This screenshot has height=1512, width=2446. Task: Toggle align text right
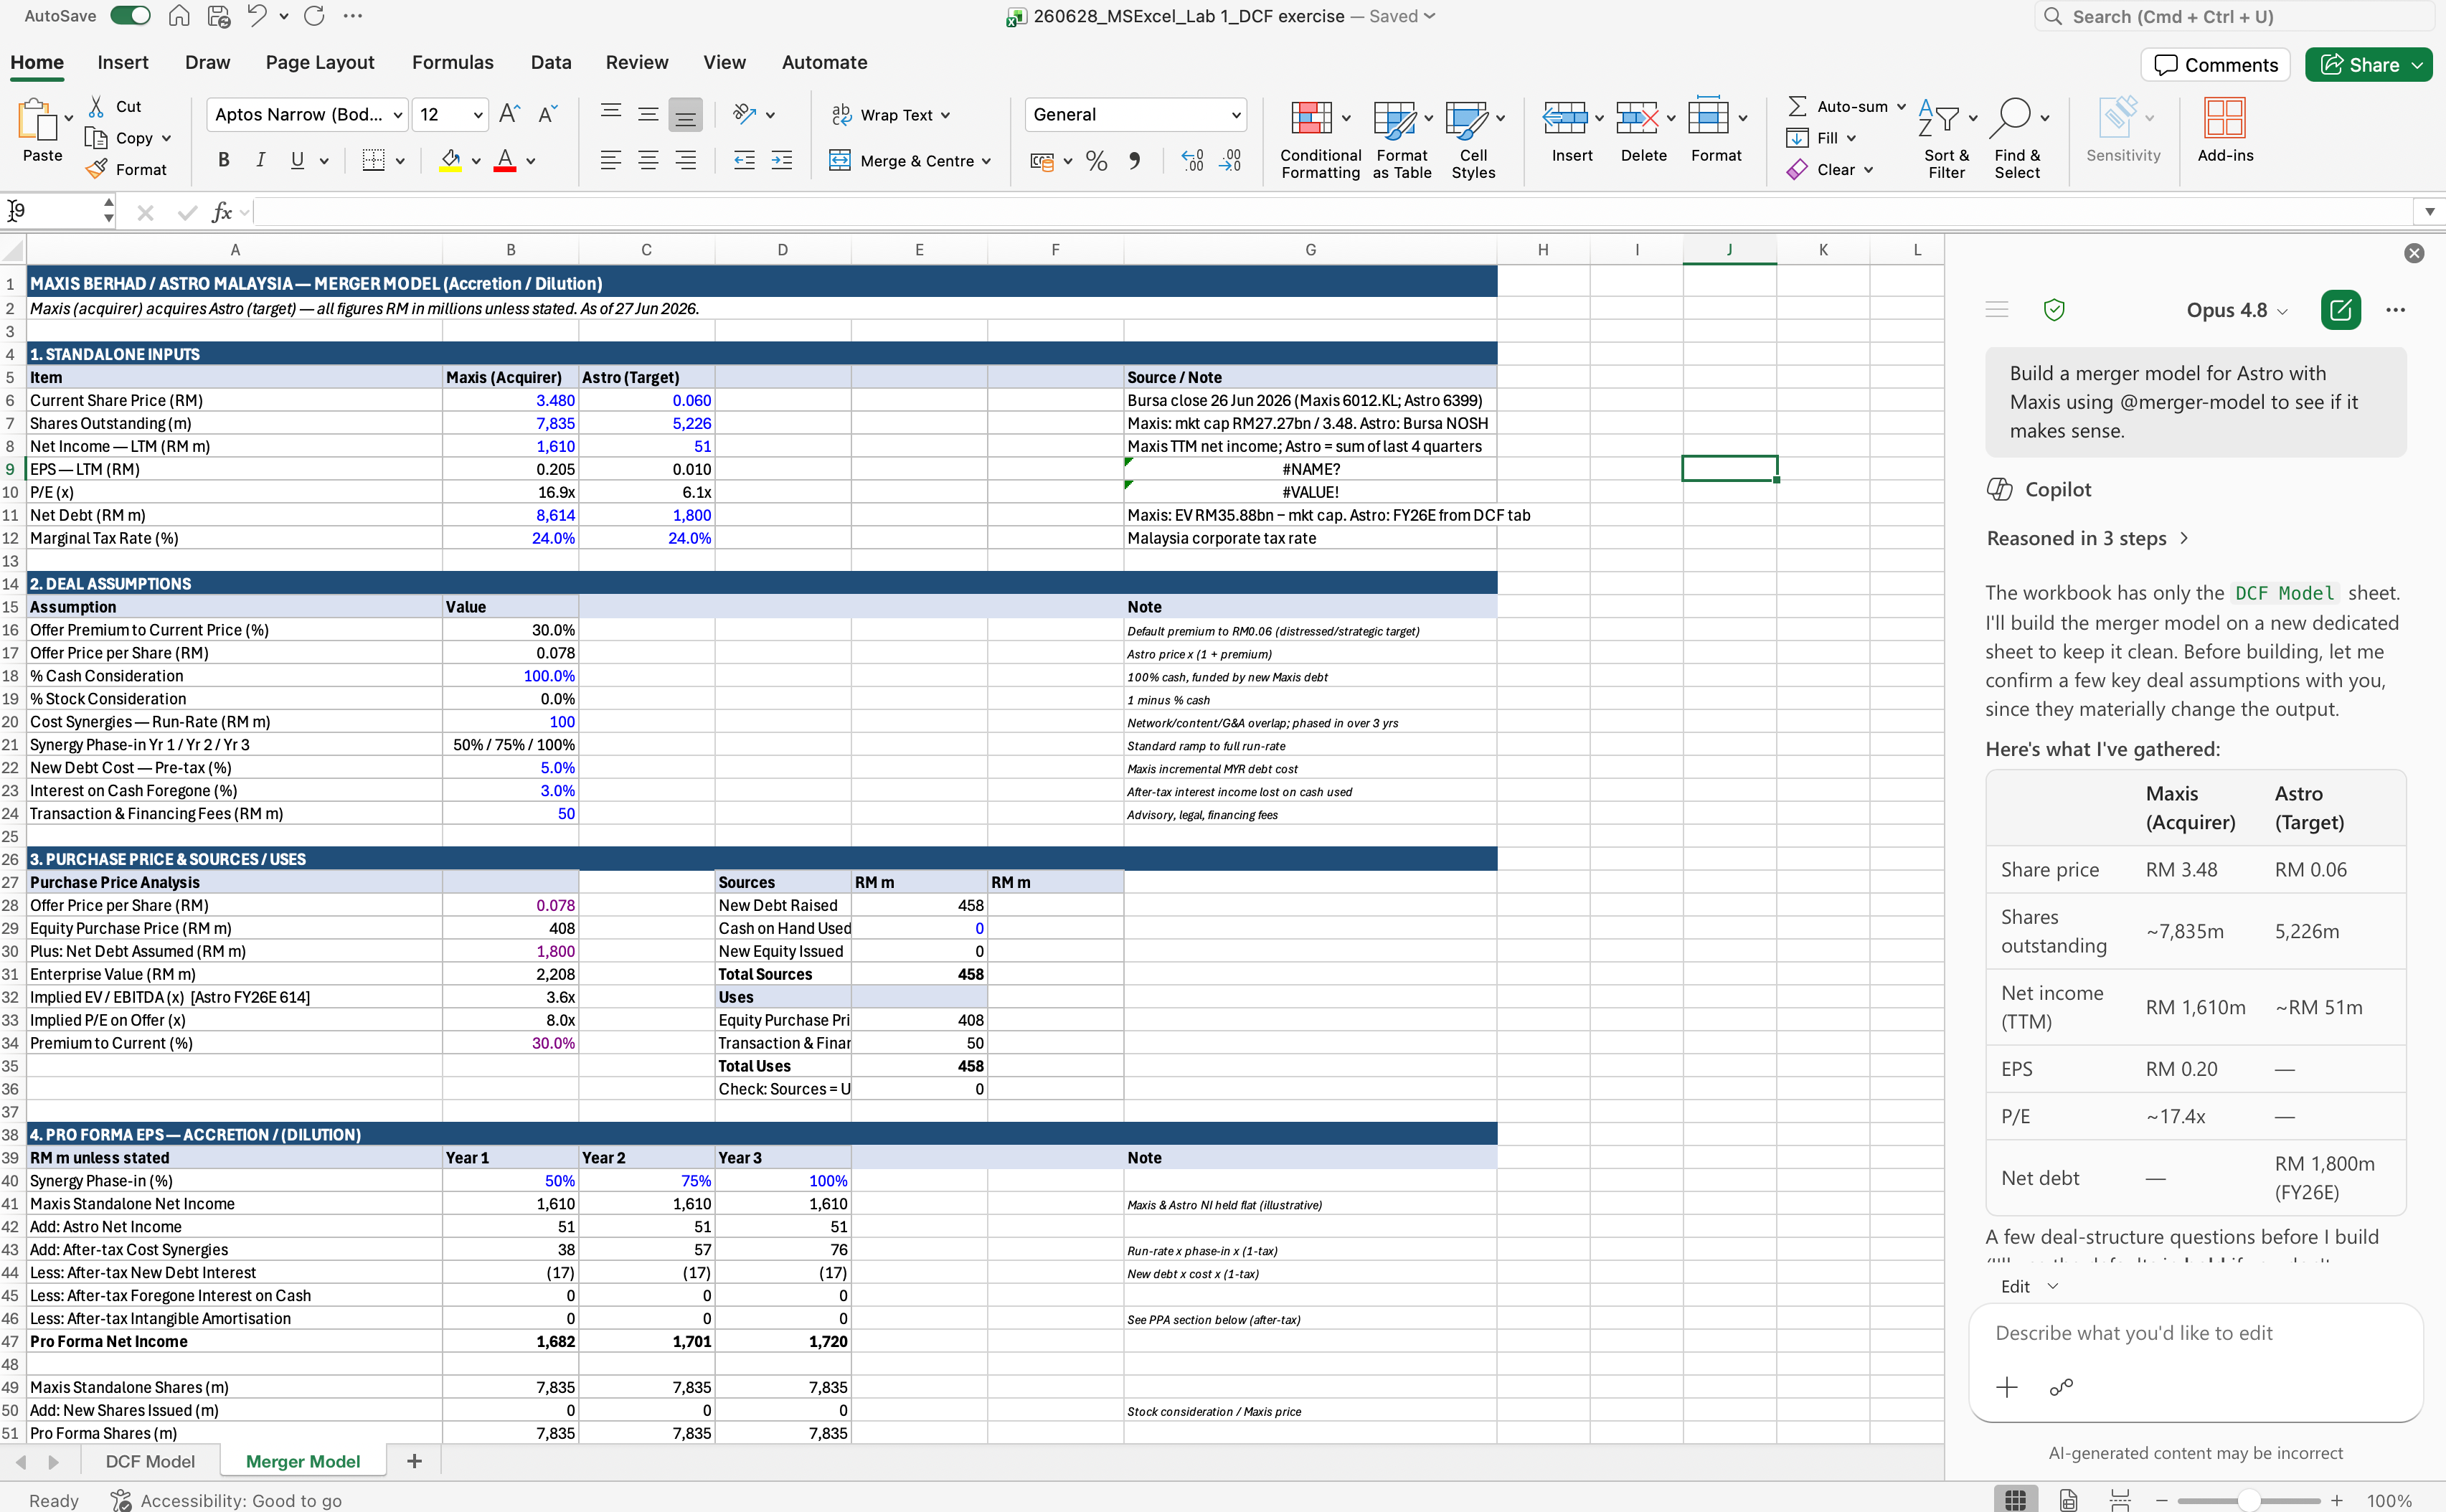click(685, 160)
